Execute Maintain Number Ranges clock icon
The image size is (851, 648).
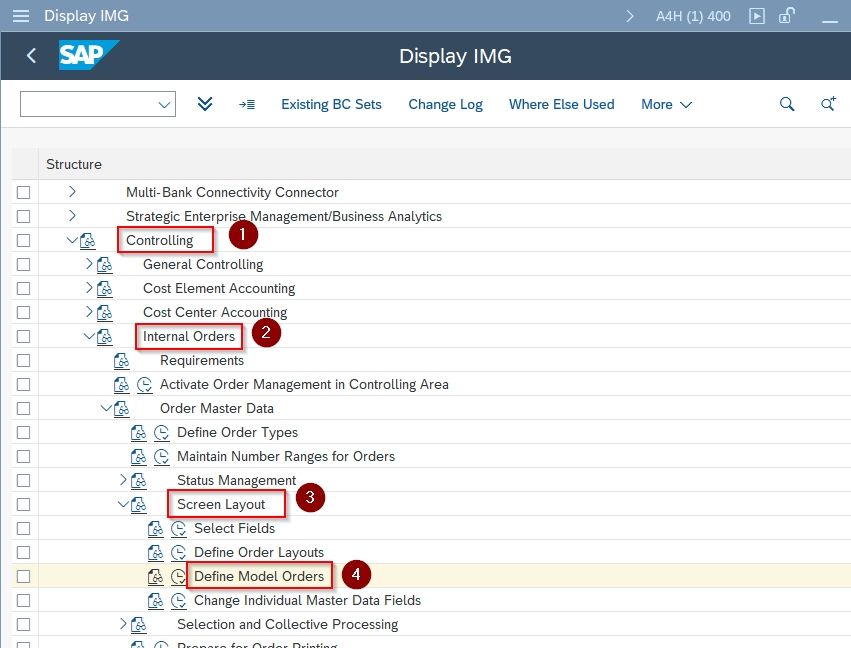(161, 456)
